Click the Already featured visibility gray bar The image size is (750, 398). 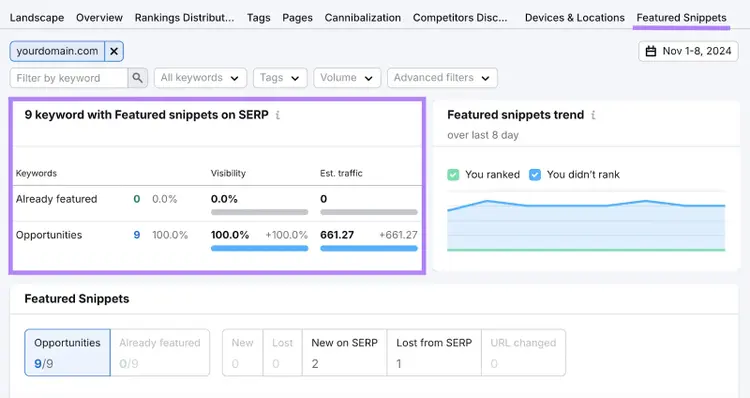[x=259, y=212]
